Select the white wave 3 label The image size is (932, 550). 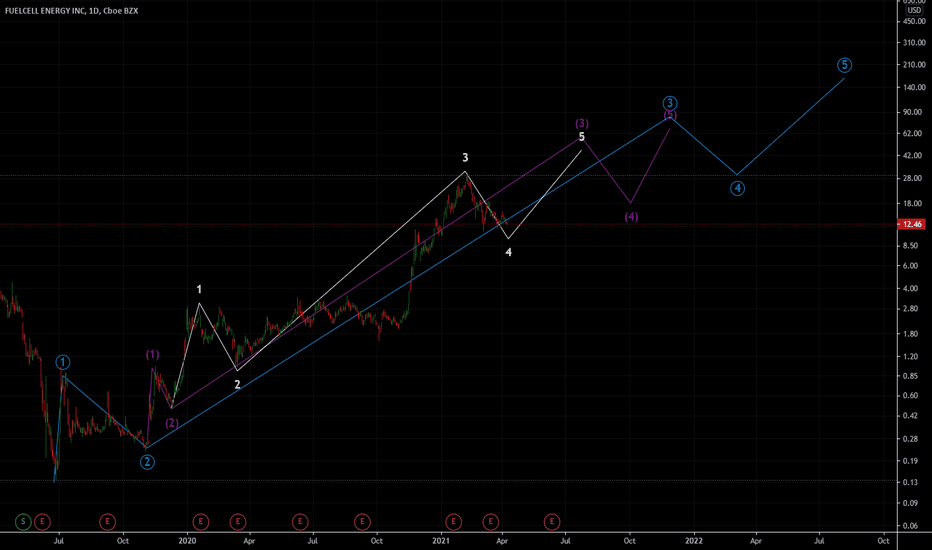[x=465, y=158]
